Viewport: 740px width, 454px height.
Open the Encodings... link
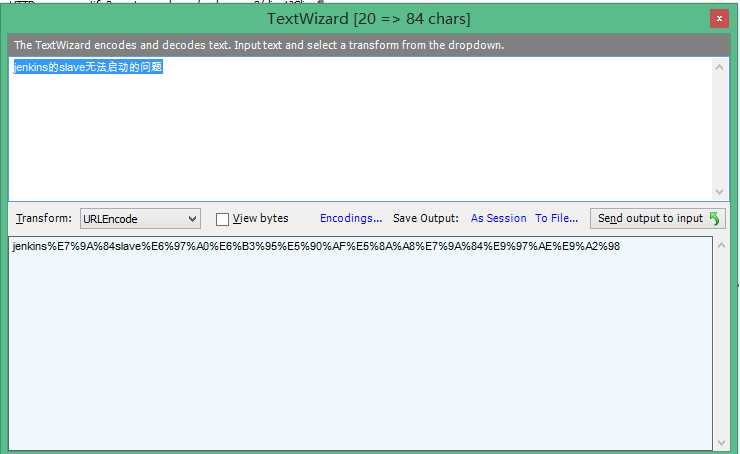point(351,218)
